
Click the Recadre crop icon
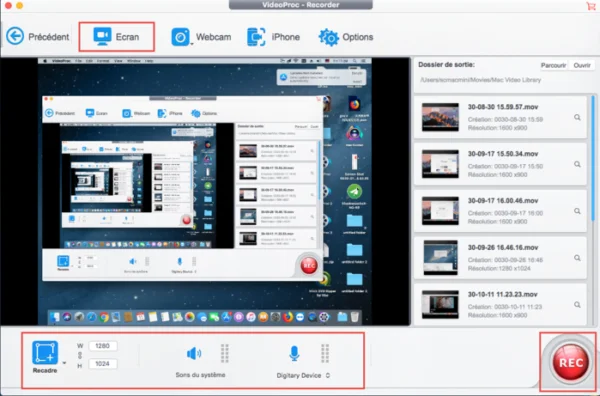[45, 352]
